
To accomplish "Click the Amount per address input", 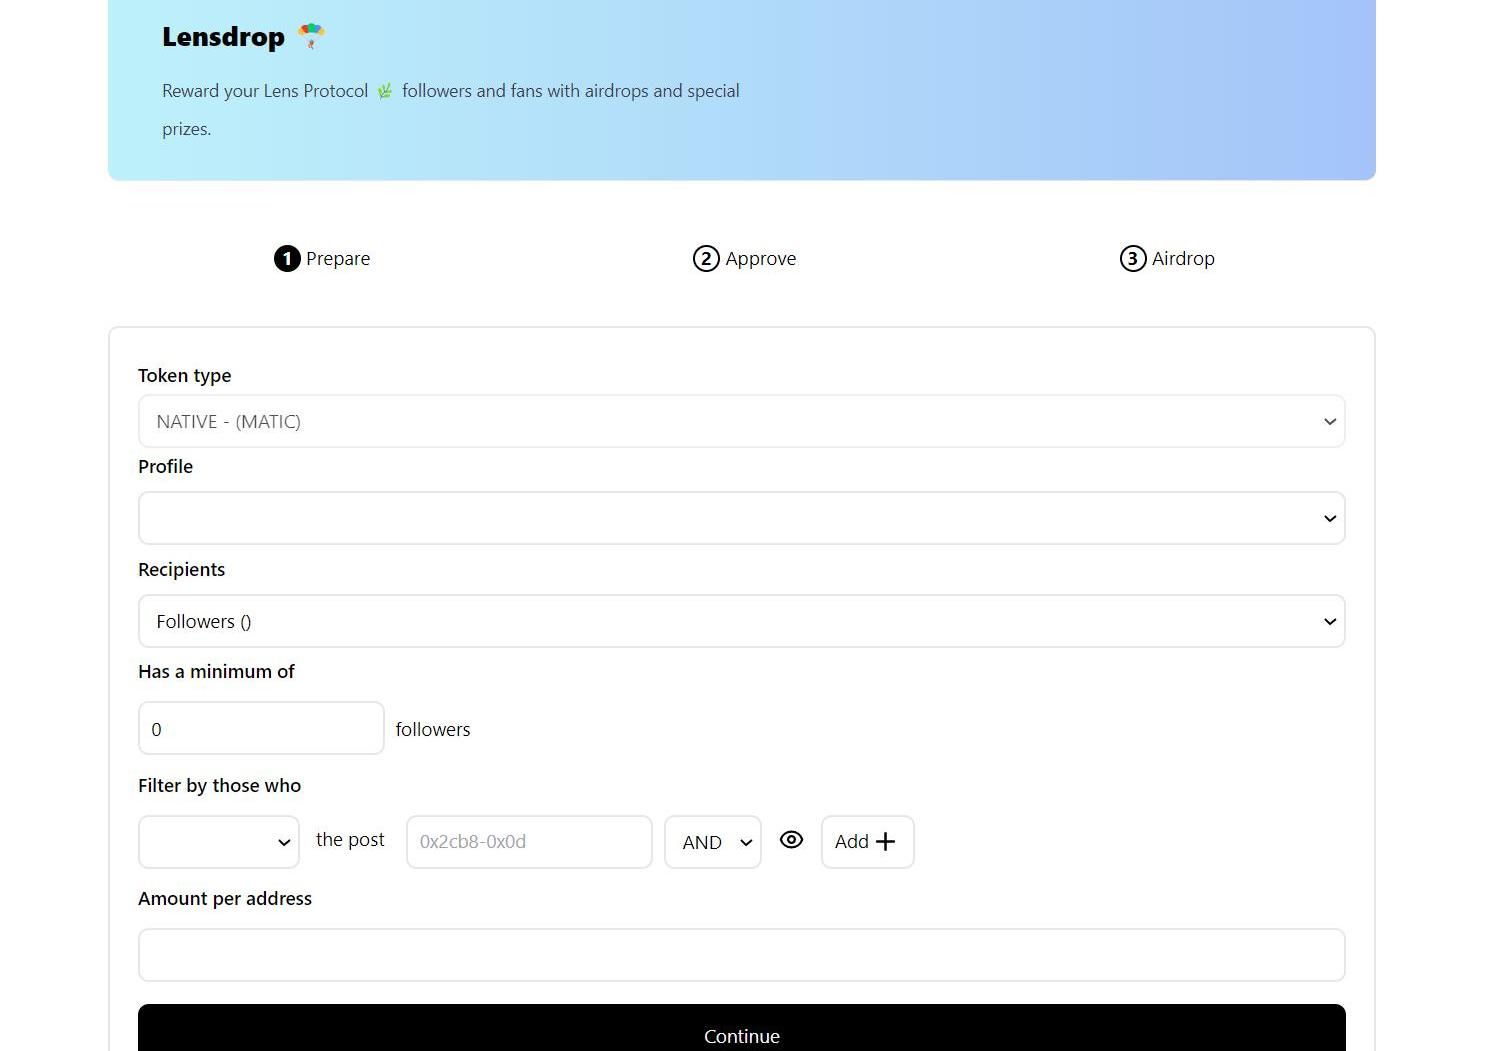I will tap(741, 955).
